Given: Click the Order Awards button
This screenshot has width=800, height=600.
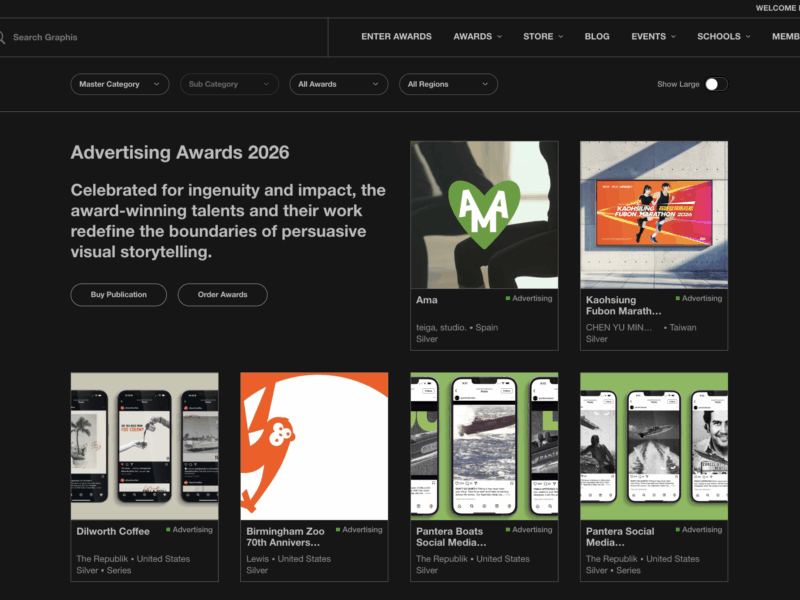Looking at the screenshot, I should click(223, 295).
